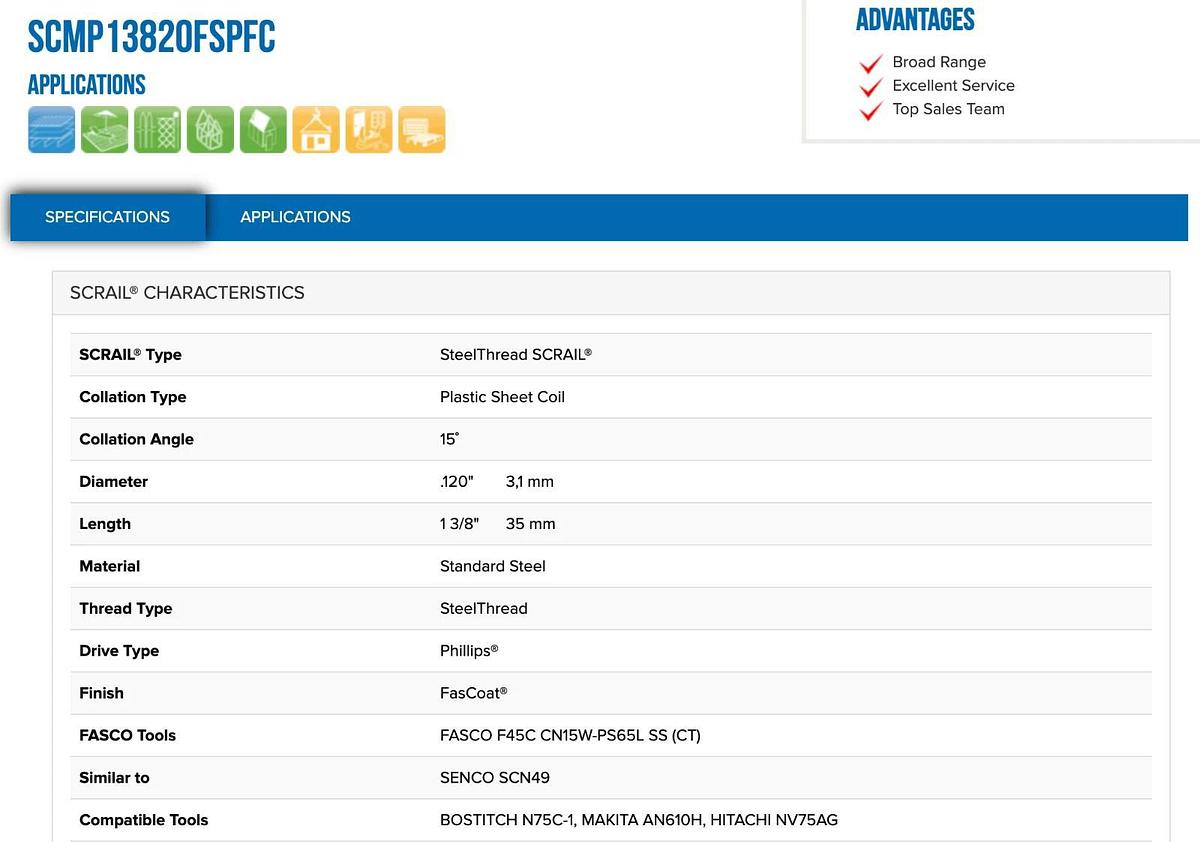Viewport: 1200px width, 842px height.
Task: Click the red checkmark beside Broad Range
Action: [870, 64]
